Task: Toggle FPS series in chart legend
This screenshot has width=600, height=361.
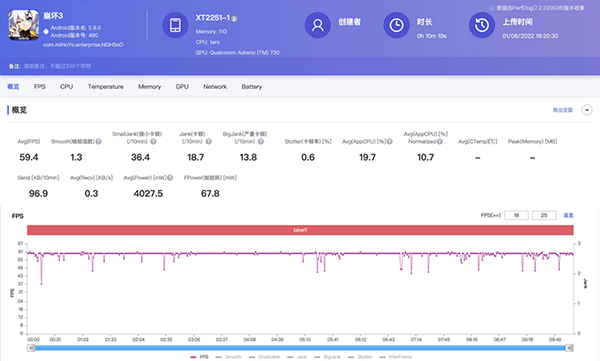Action: tap(199, 357)
